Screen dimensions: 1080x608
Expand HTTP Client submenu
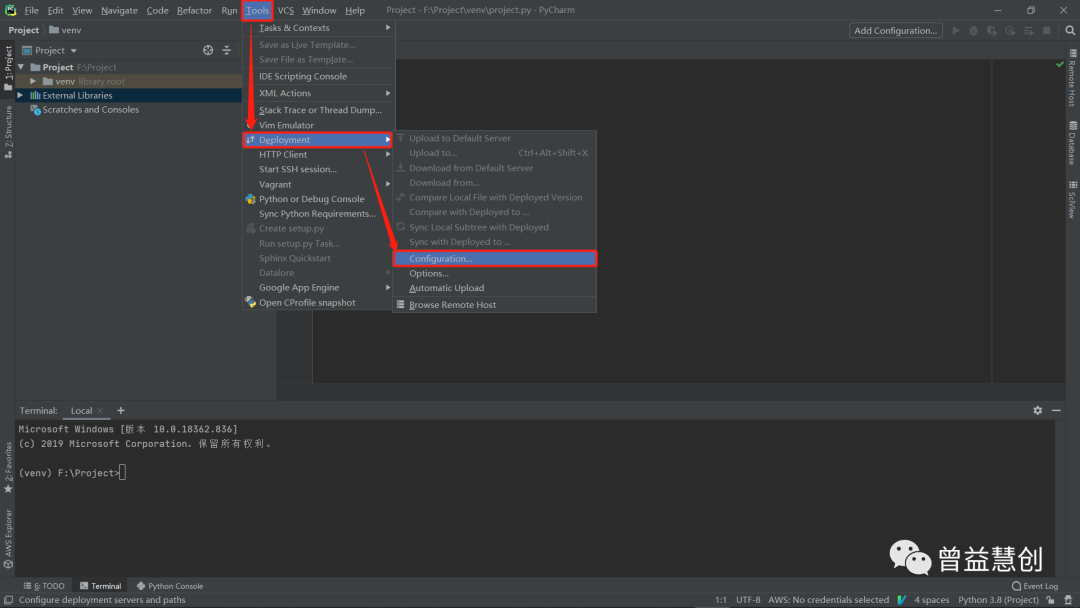coord(319,154)
